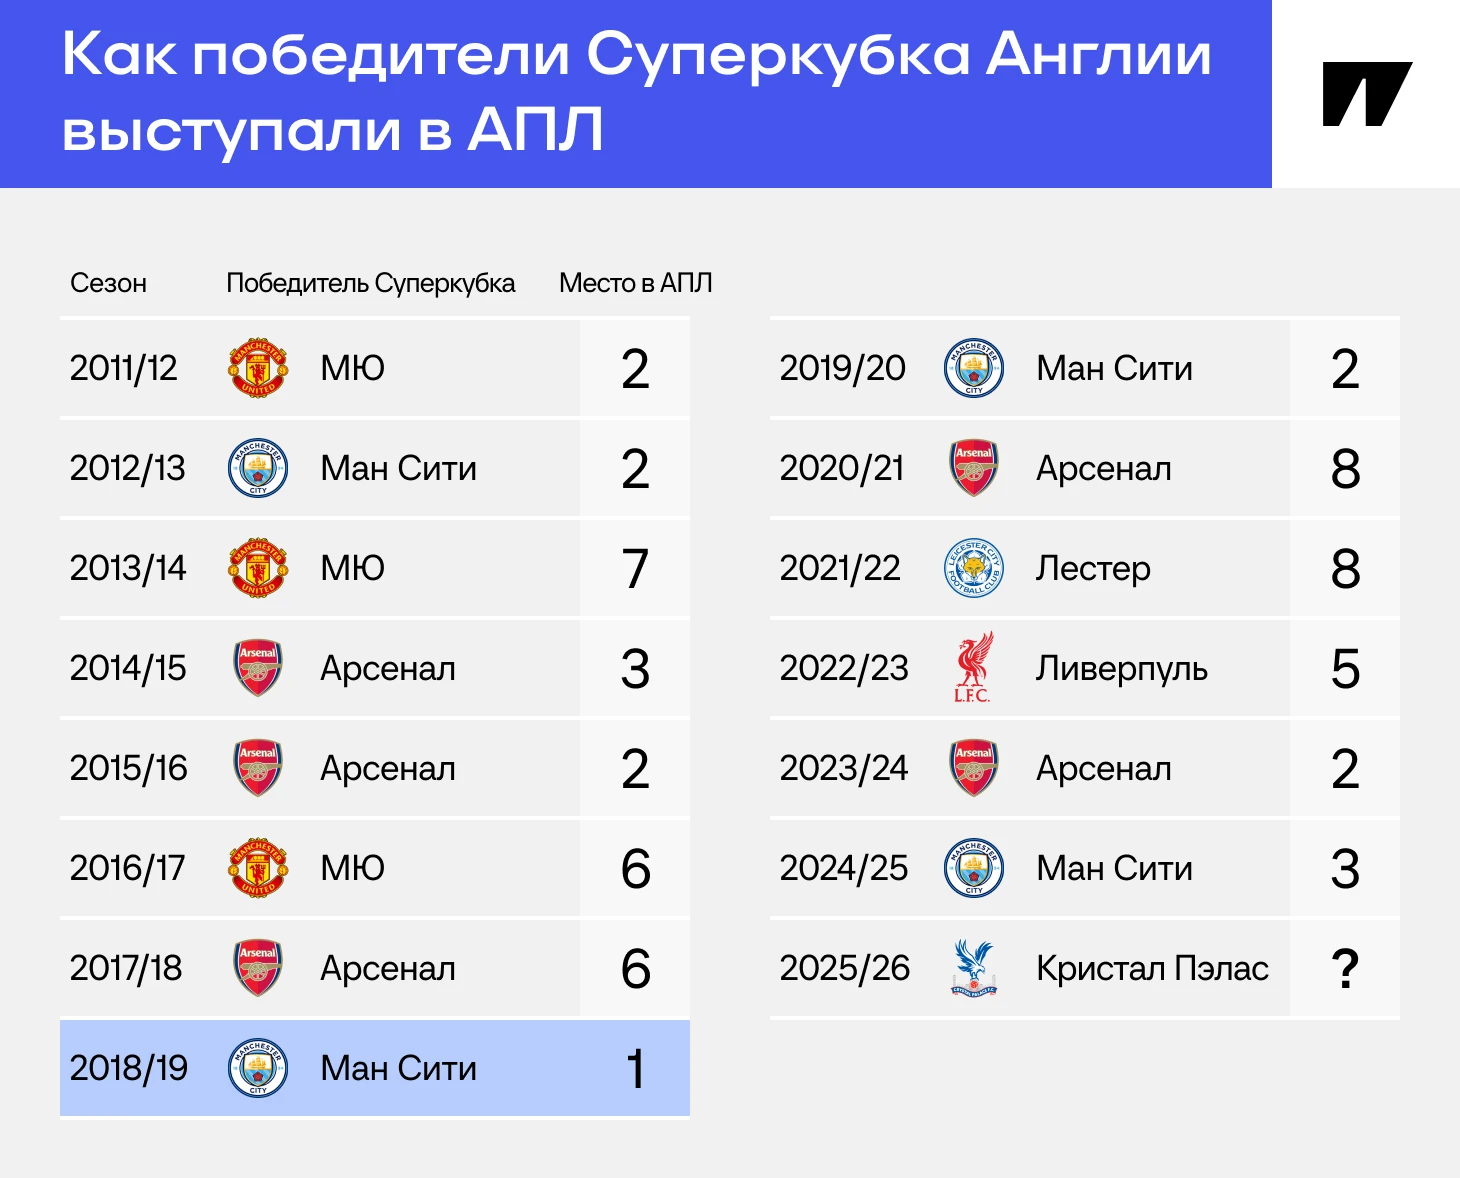Viewport: 1460px width, 1178px height.
Task: Click Crystal Palace crest in 2025/26 row
Action: [x=974, y=967]
